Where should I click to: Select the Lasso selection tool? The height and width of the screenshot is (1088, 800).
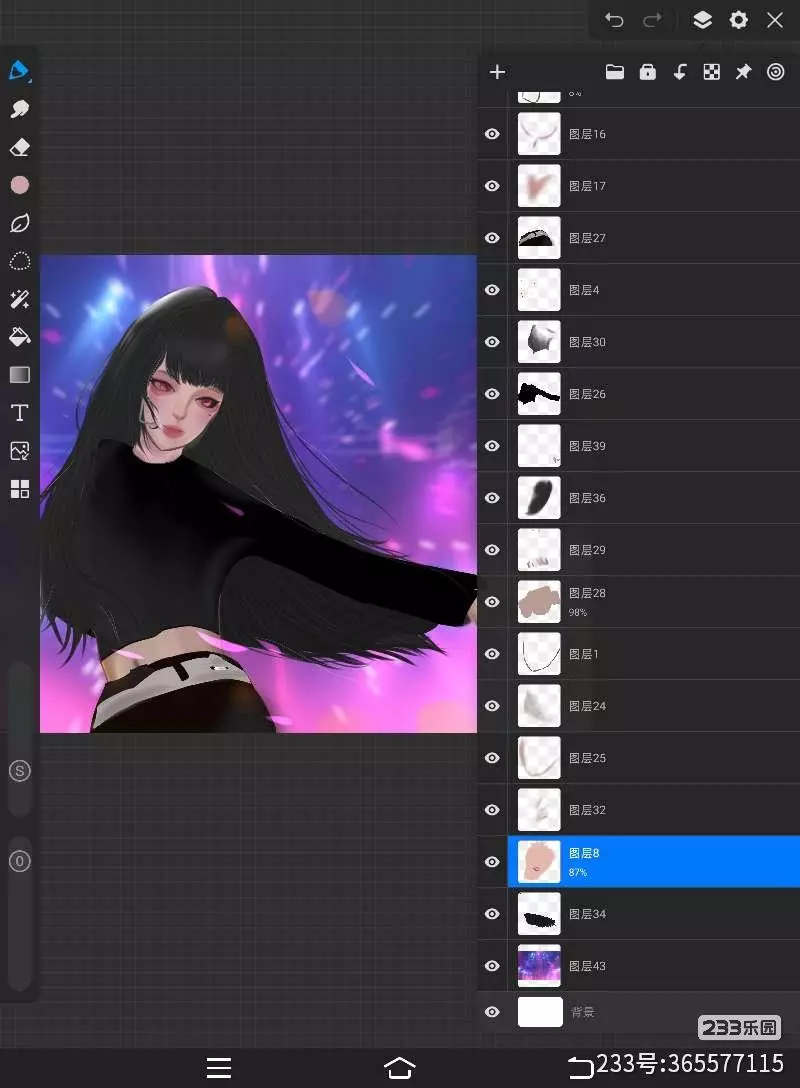tap(19, 261)
